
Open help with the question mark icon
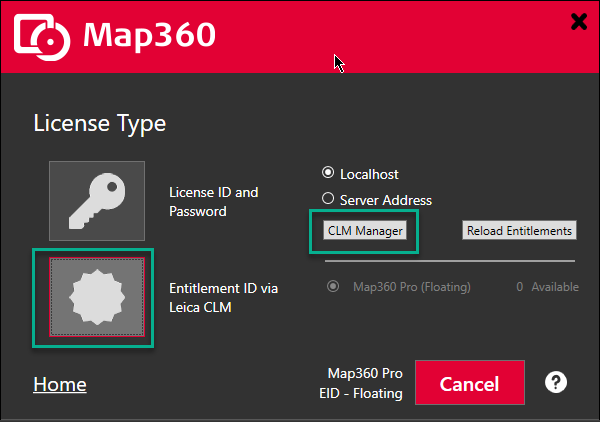point(557,383)
